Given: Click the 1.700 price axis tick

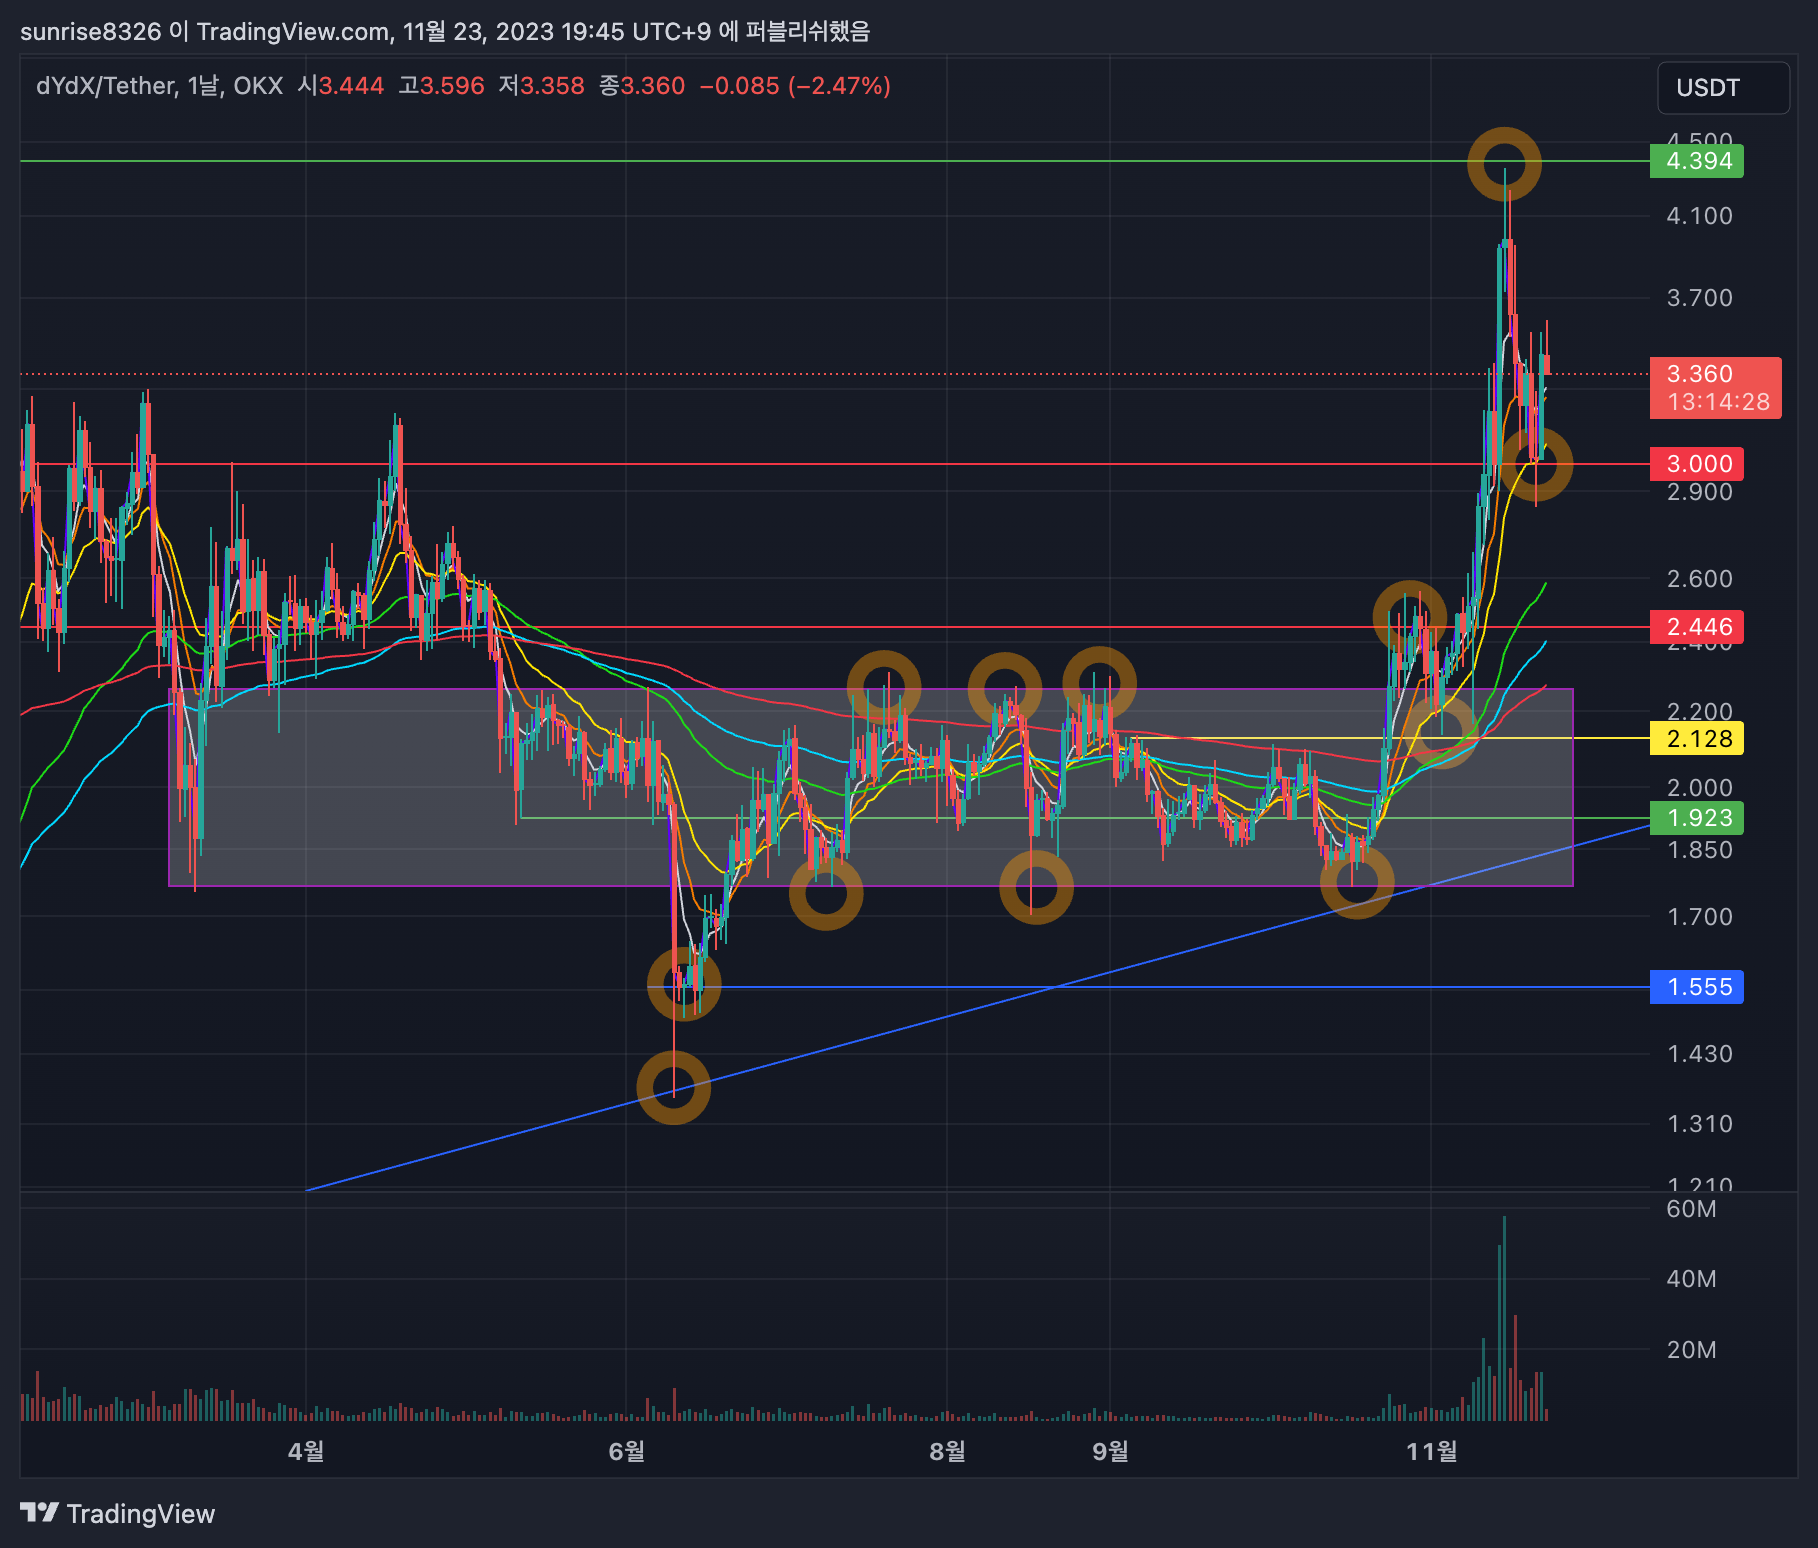Looking at the screenshot, I should click(1699, 917).
